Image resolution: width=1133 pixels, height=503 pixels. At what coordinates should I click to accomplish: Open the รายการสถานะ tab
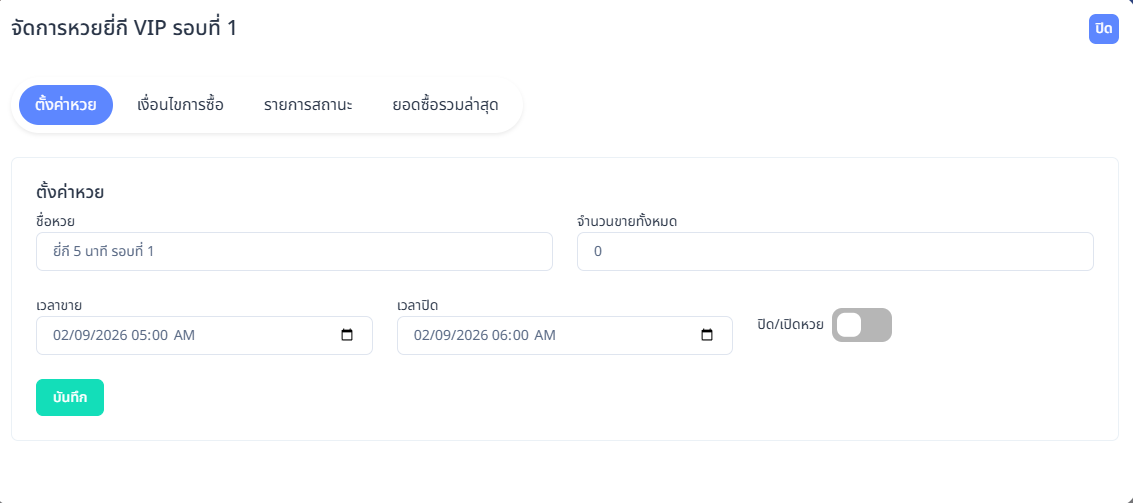308,105
